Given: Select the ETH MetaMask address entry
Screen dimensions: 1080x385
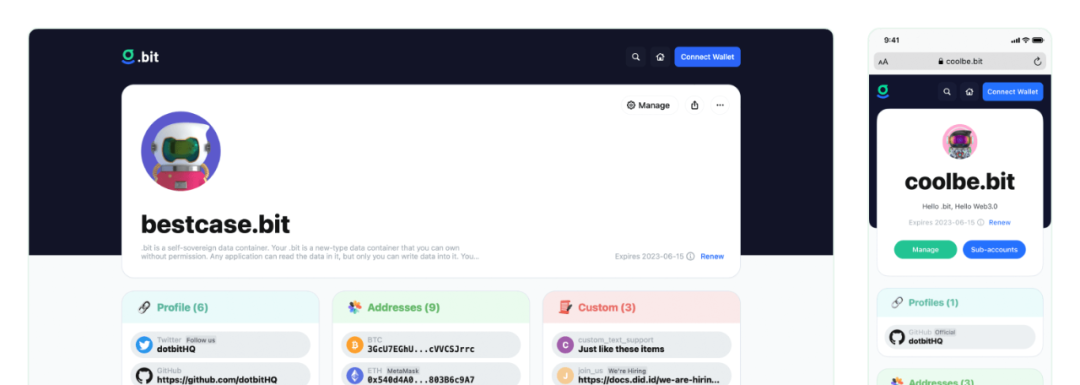Looking at the screenshot, I should click(431, 375).
